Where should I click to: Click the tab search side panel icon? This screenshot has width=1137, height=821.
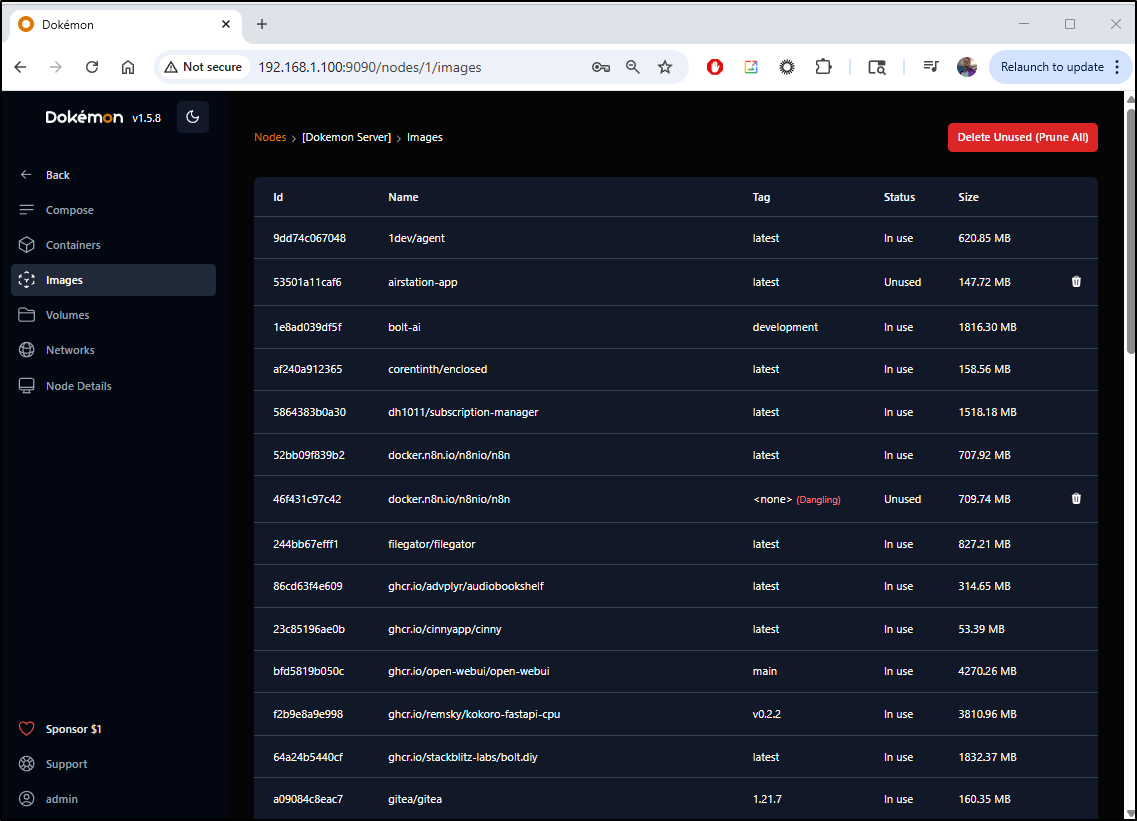(x=877, y=67)
